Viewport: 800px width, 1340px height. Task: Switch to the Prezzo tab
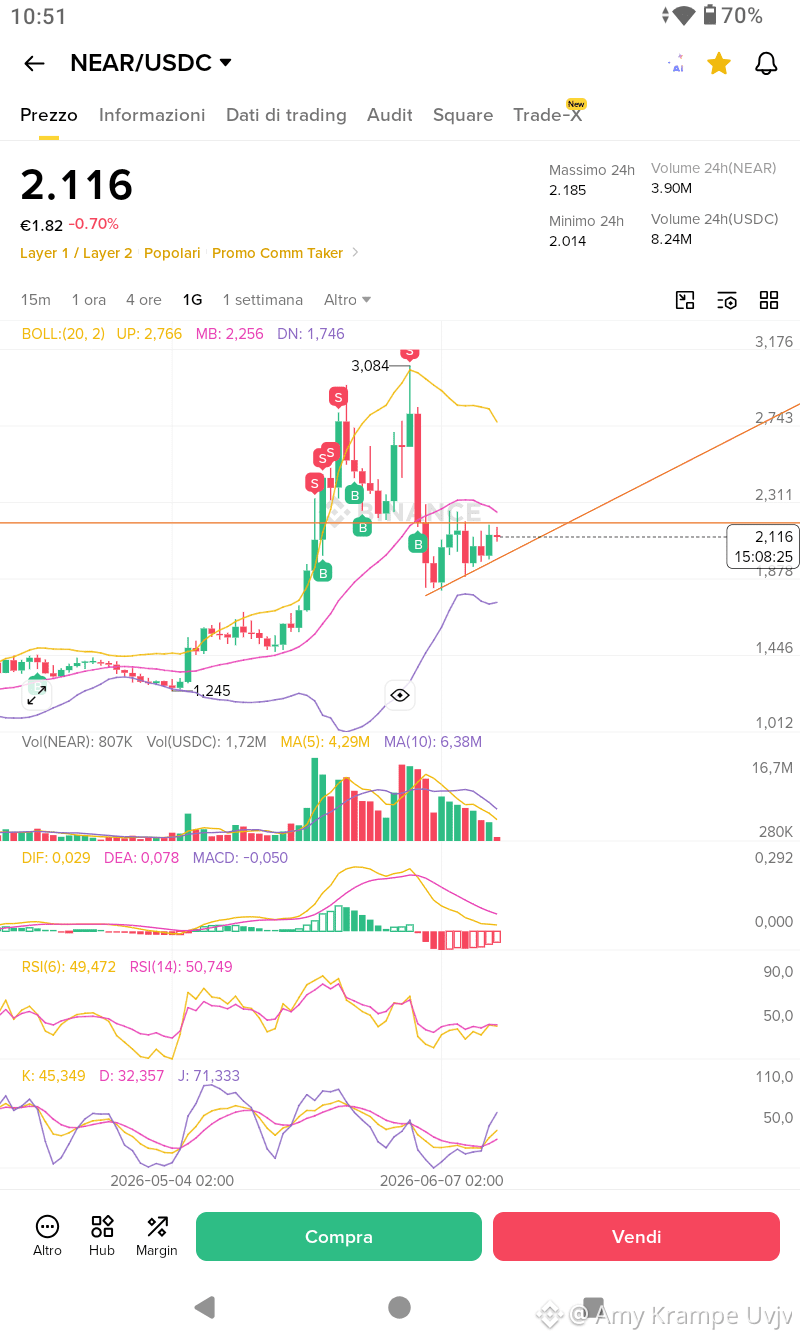click(49, 115)
